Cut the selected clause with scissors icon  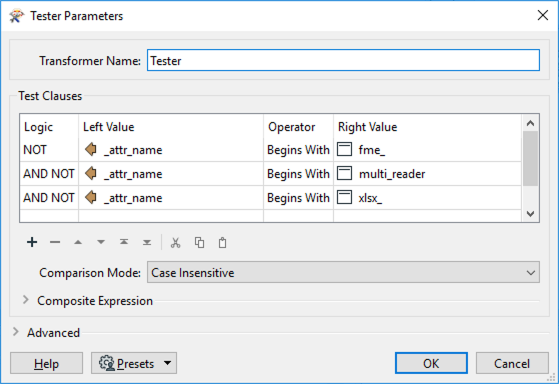pos(175,243)
